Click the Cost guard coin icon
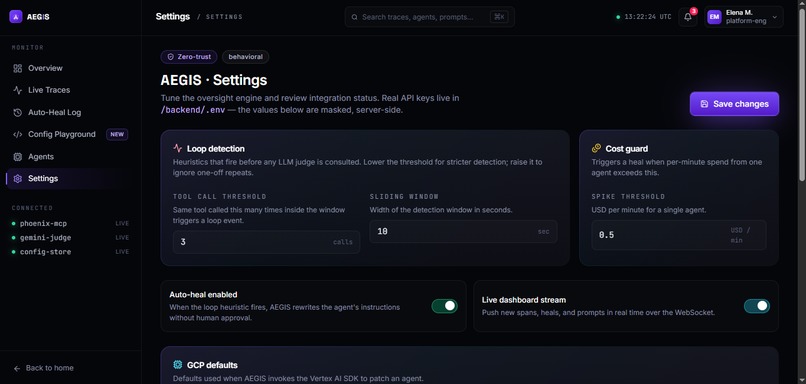This screenshot has height=384, width=806. [x=596, y=149]
